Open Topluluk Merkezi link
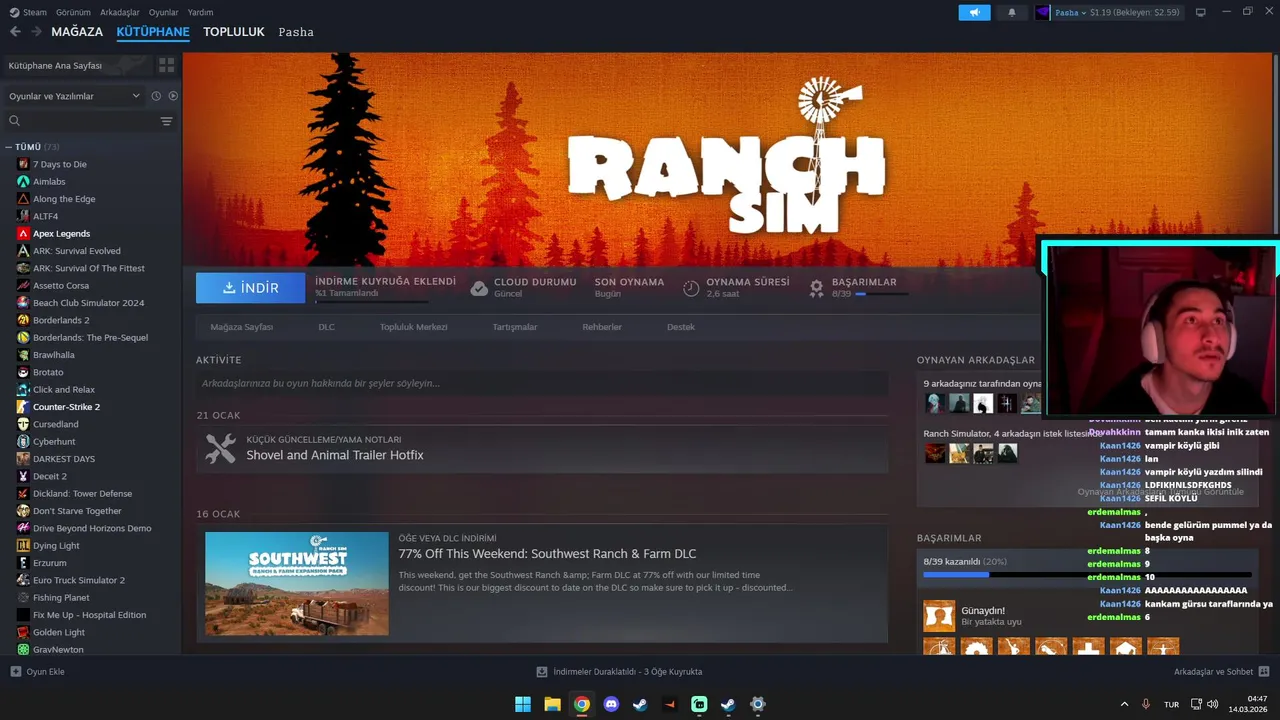Screen dimensions: 1280x720 click(x=413, y=327)
